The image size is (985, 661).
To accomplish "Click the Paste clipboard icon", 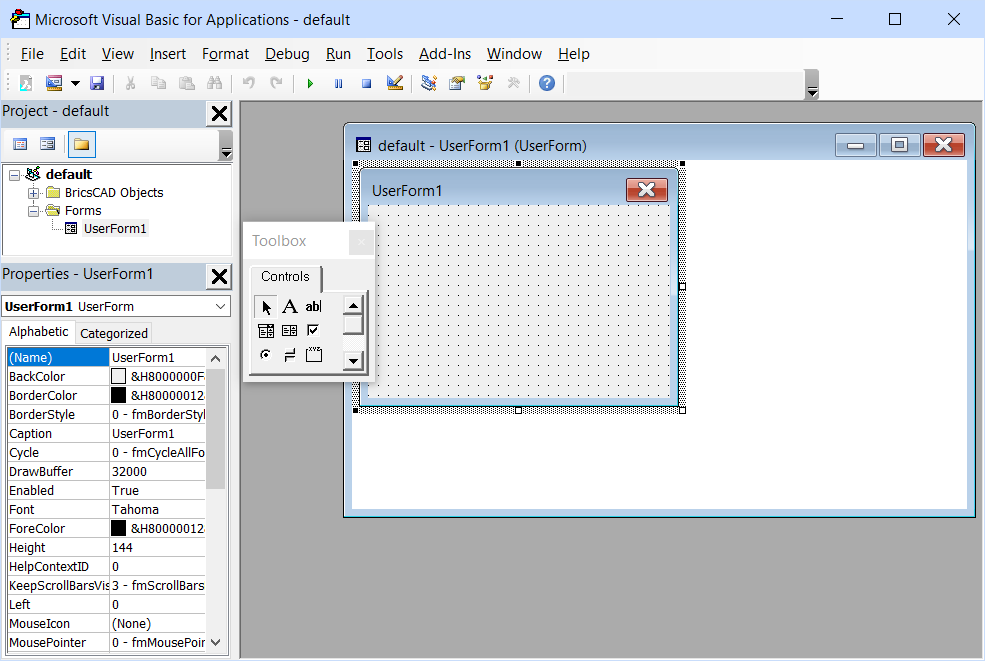I will [x=187, y=83].
